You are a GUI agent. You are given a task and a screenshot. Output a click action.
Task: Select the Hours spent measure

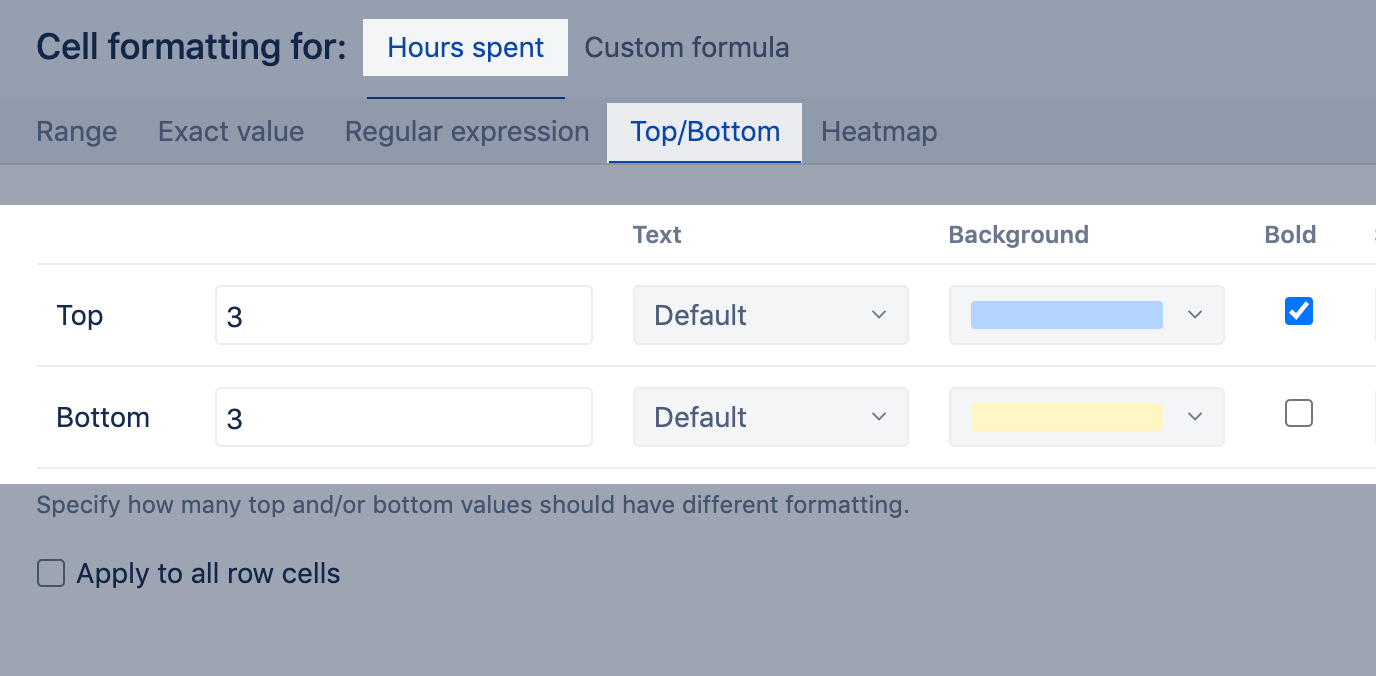click(x=466, y=48)
